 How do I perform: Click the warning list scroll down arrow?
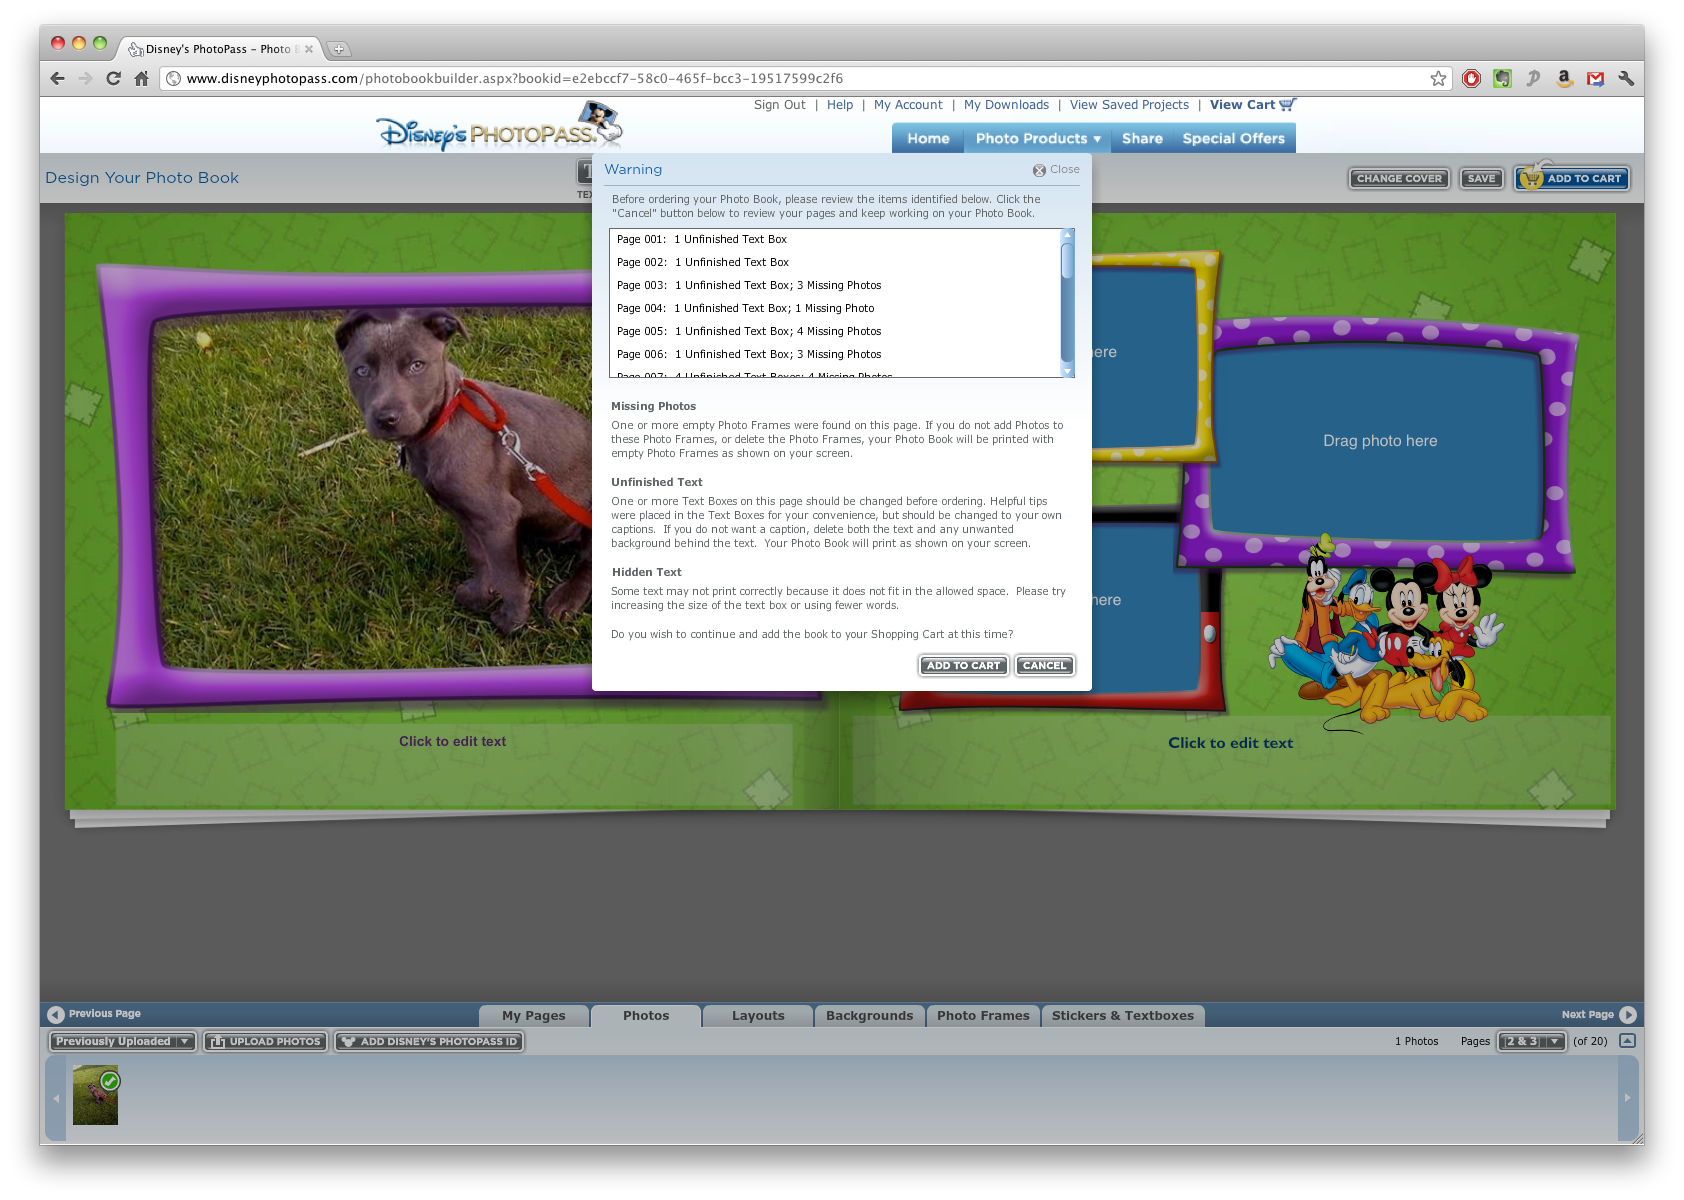pos(1067,371)
